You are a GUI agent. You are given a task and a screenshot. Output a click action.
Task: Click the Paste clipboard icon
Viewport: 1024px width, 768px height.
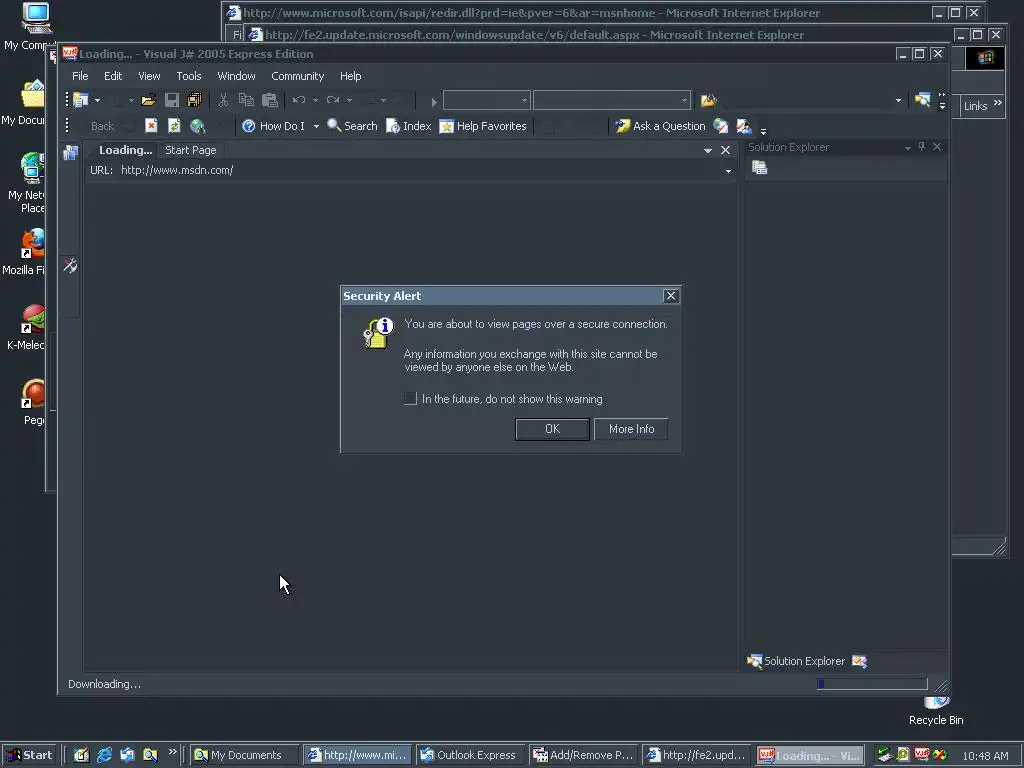[270, 100]
